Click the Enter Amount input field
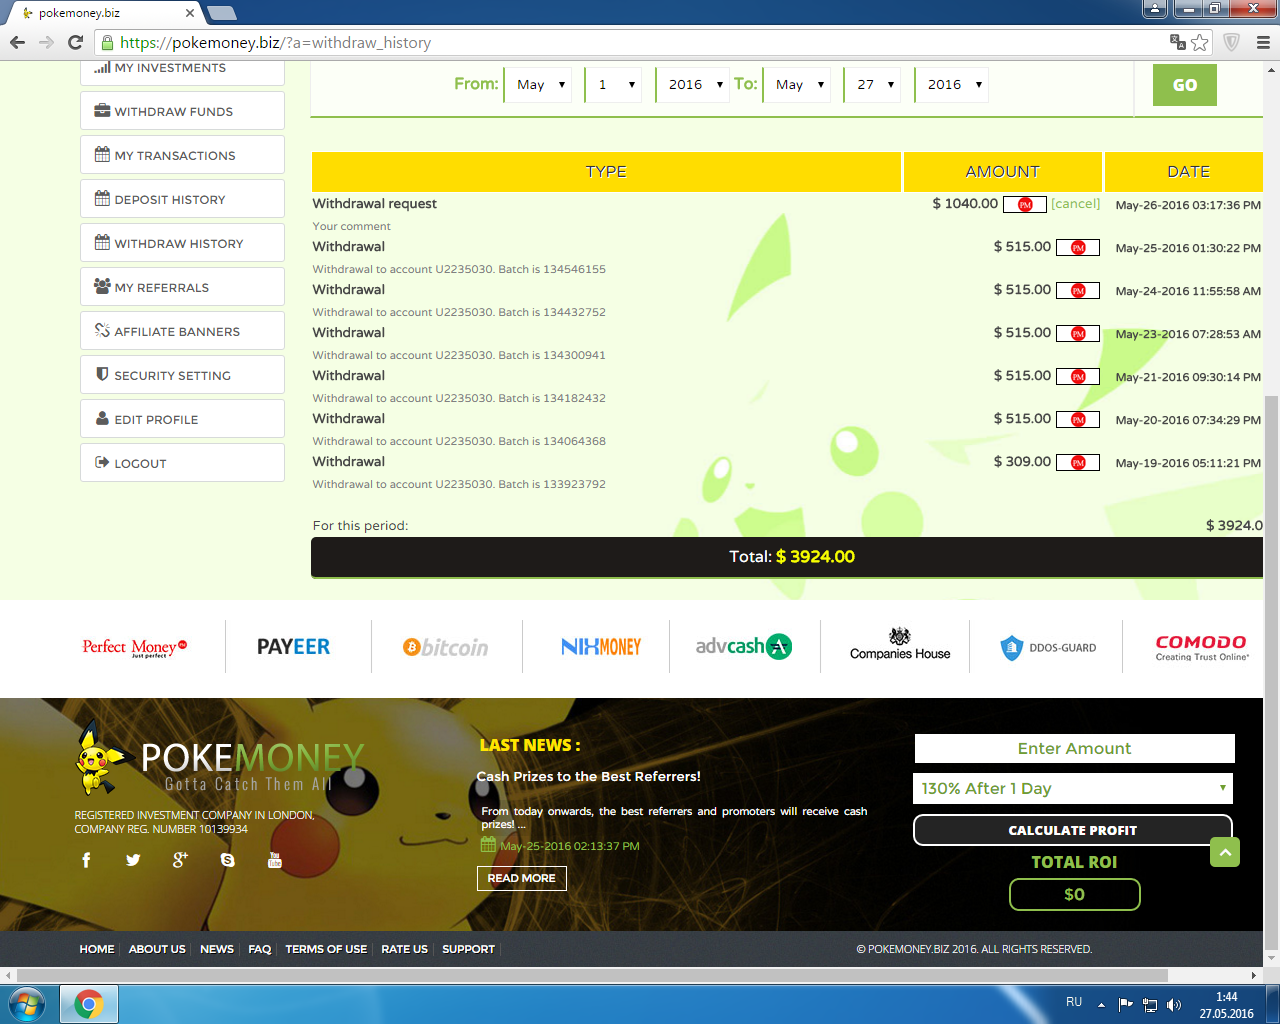Screen dimensions: 1280x1024 1075,748
